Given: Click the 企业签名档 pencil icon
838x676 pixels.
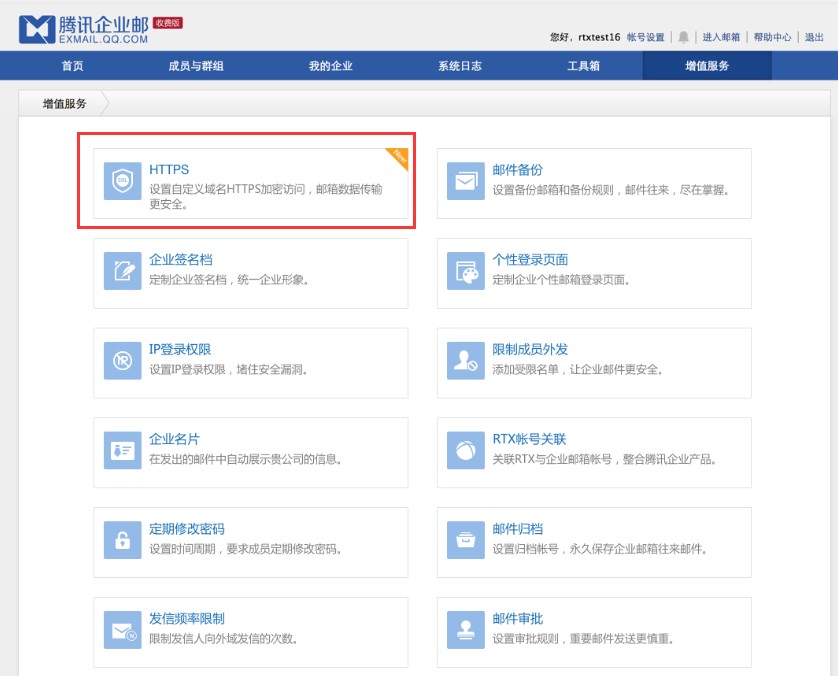Looking at the screenshot, I should click(123, 271).
